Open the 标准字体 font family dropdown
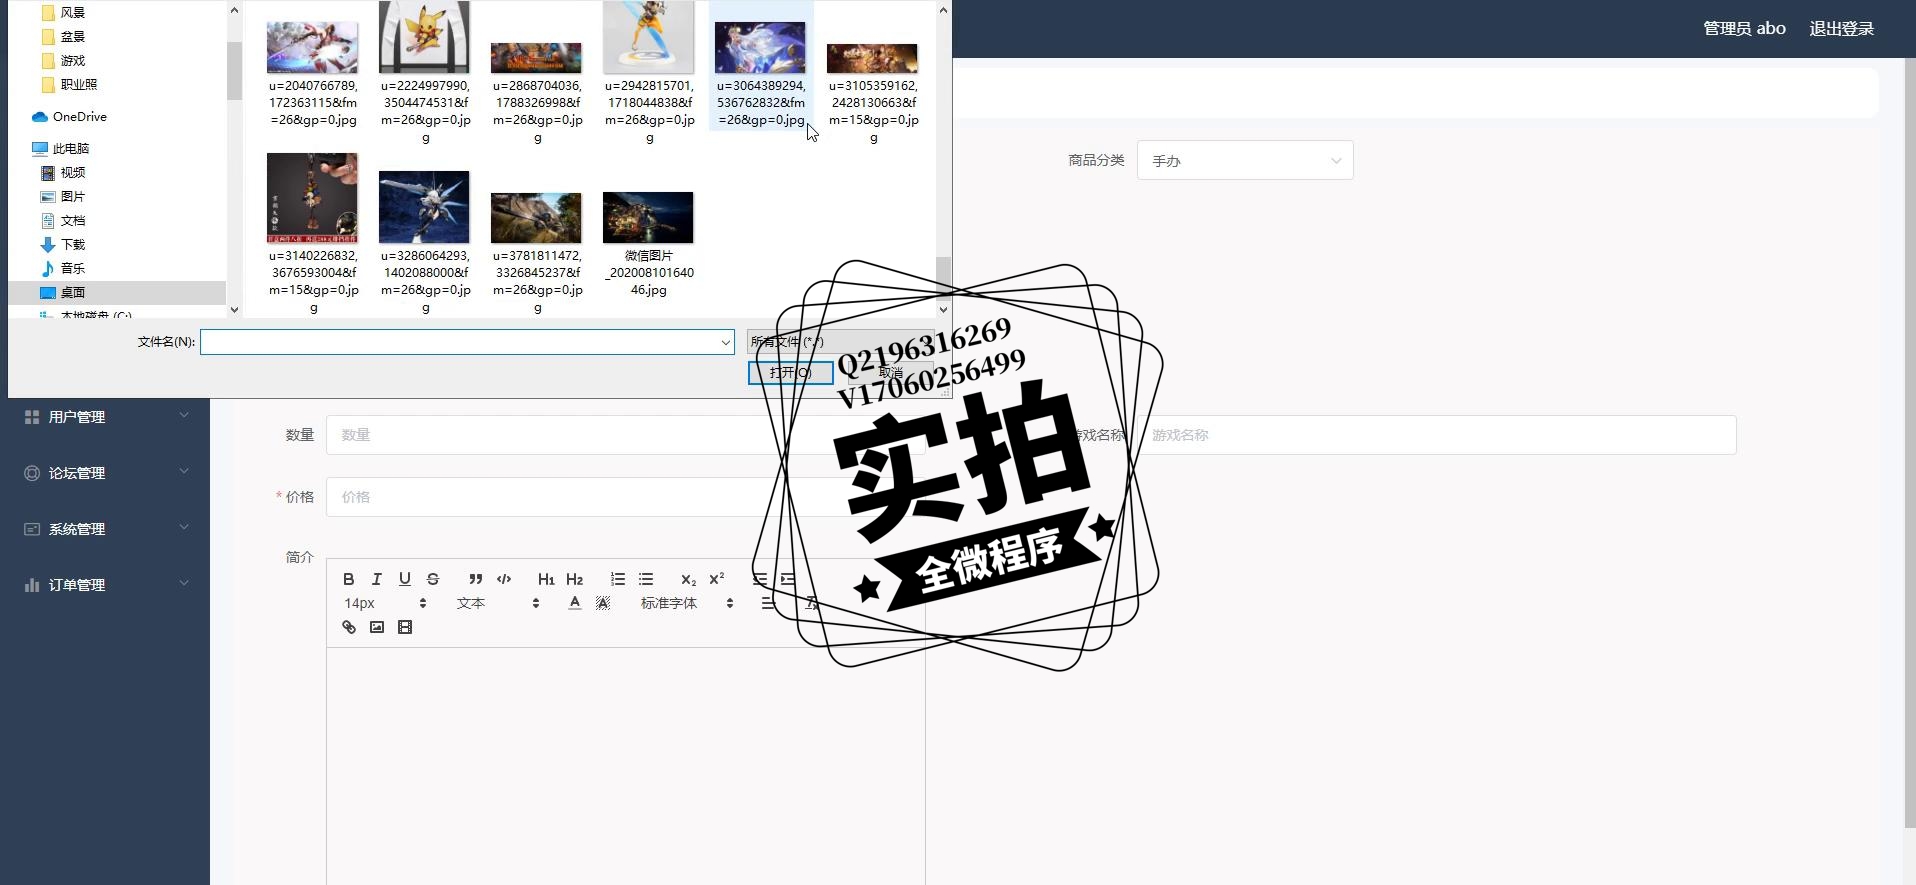Image resolution: width=1916 pixels, height=885 pixels. 687,603
